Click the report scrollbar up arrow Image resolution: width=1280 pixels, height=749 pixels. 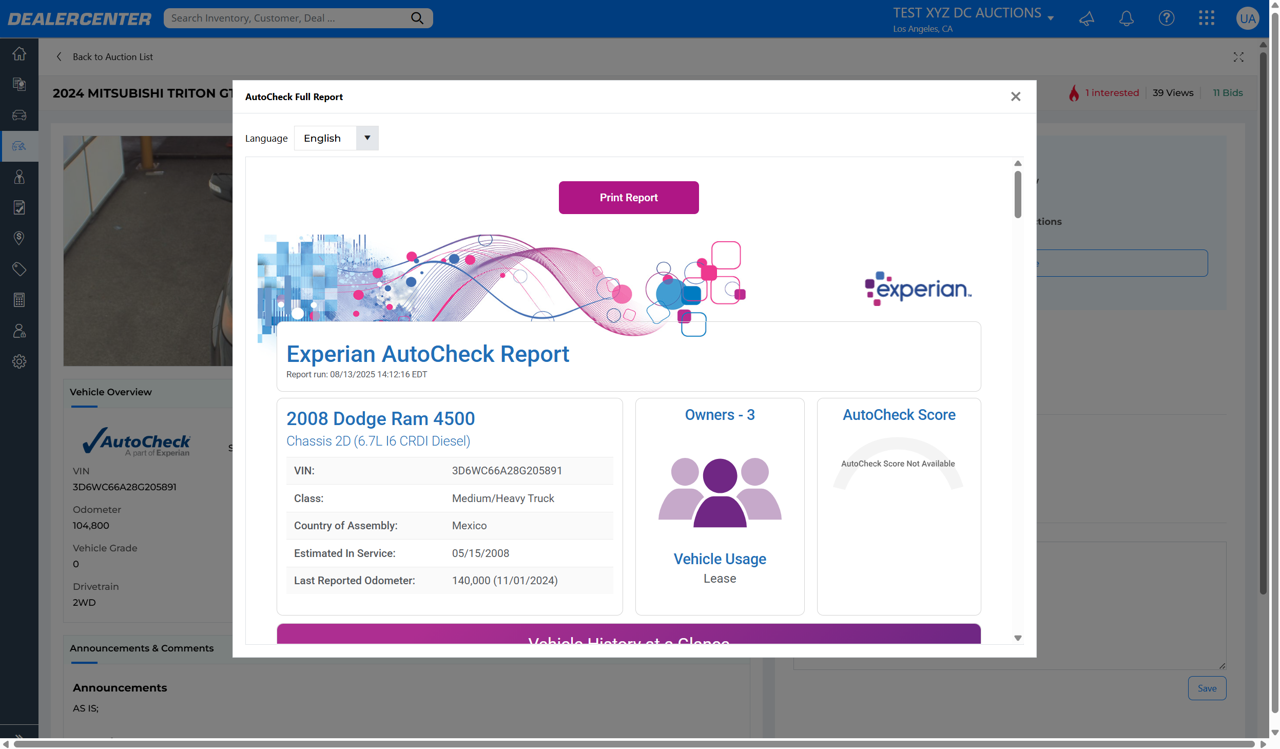click(x=1018, y=163)
